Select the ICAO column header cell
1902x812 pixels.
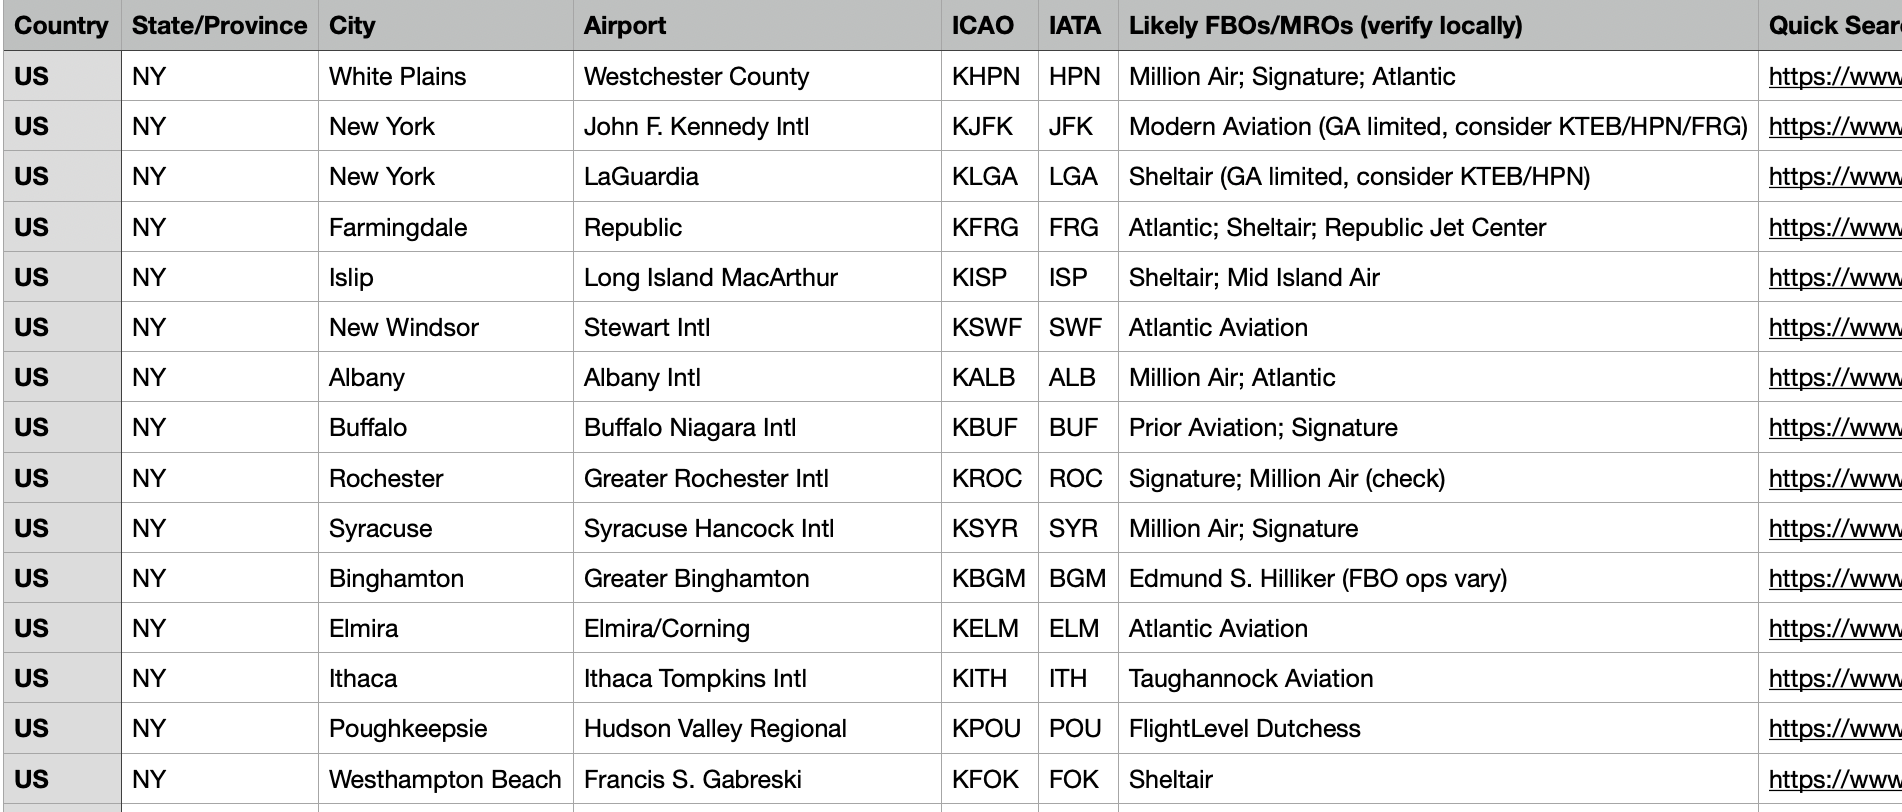point(989,26)
